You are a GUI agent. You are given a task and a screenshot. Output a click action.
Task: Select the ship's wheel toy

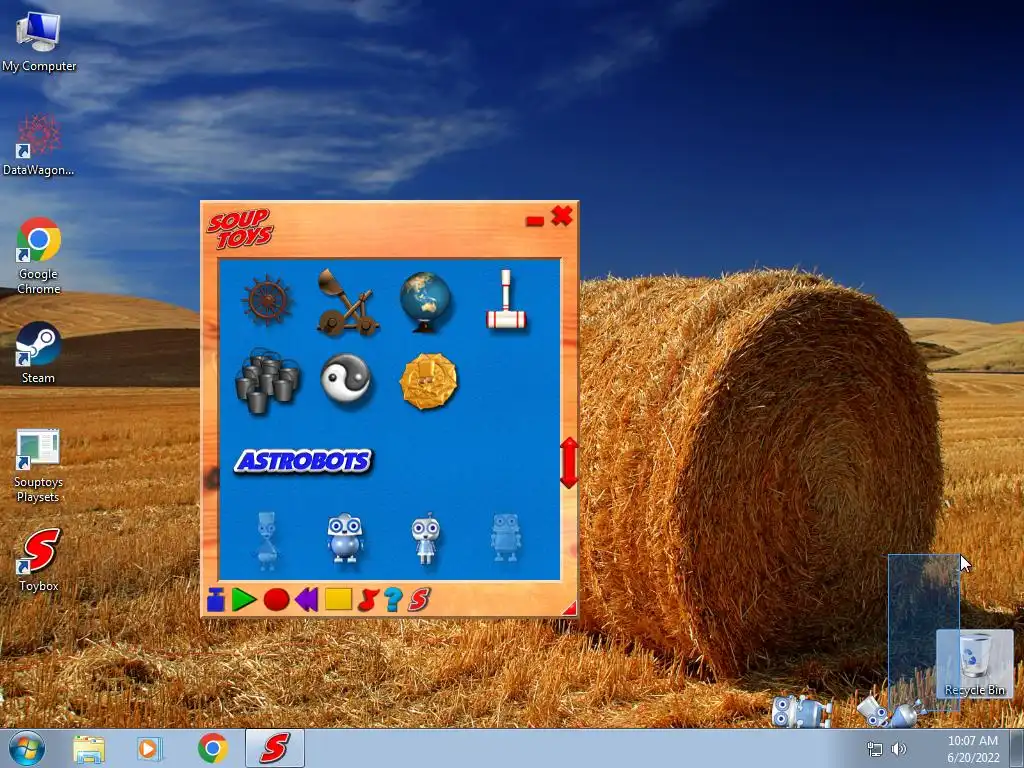(266, 301)
